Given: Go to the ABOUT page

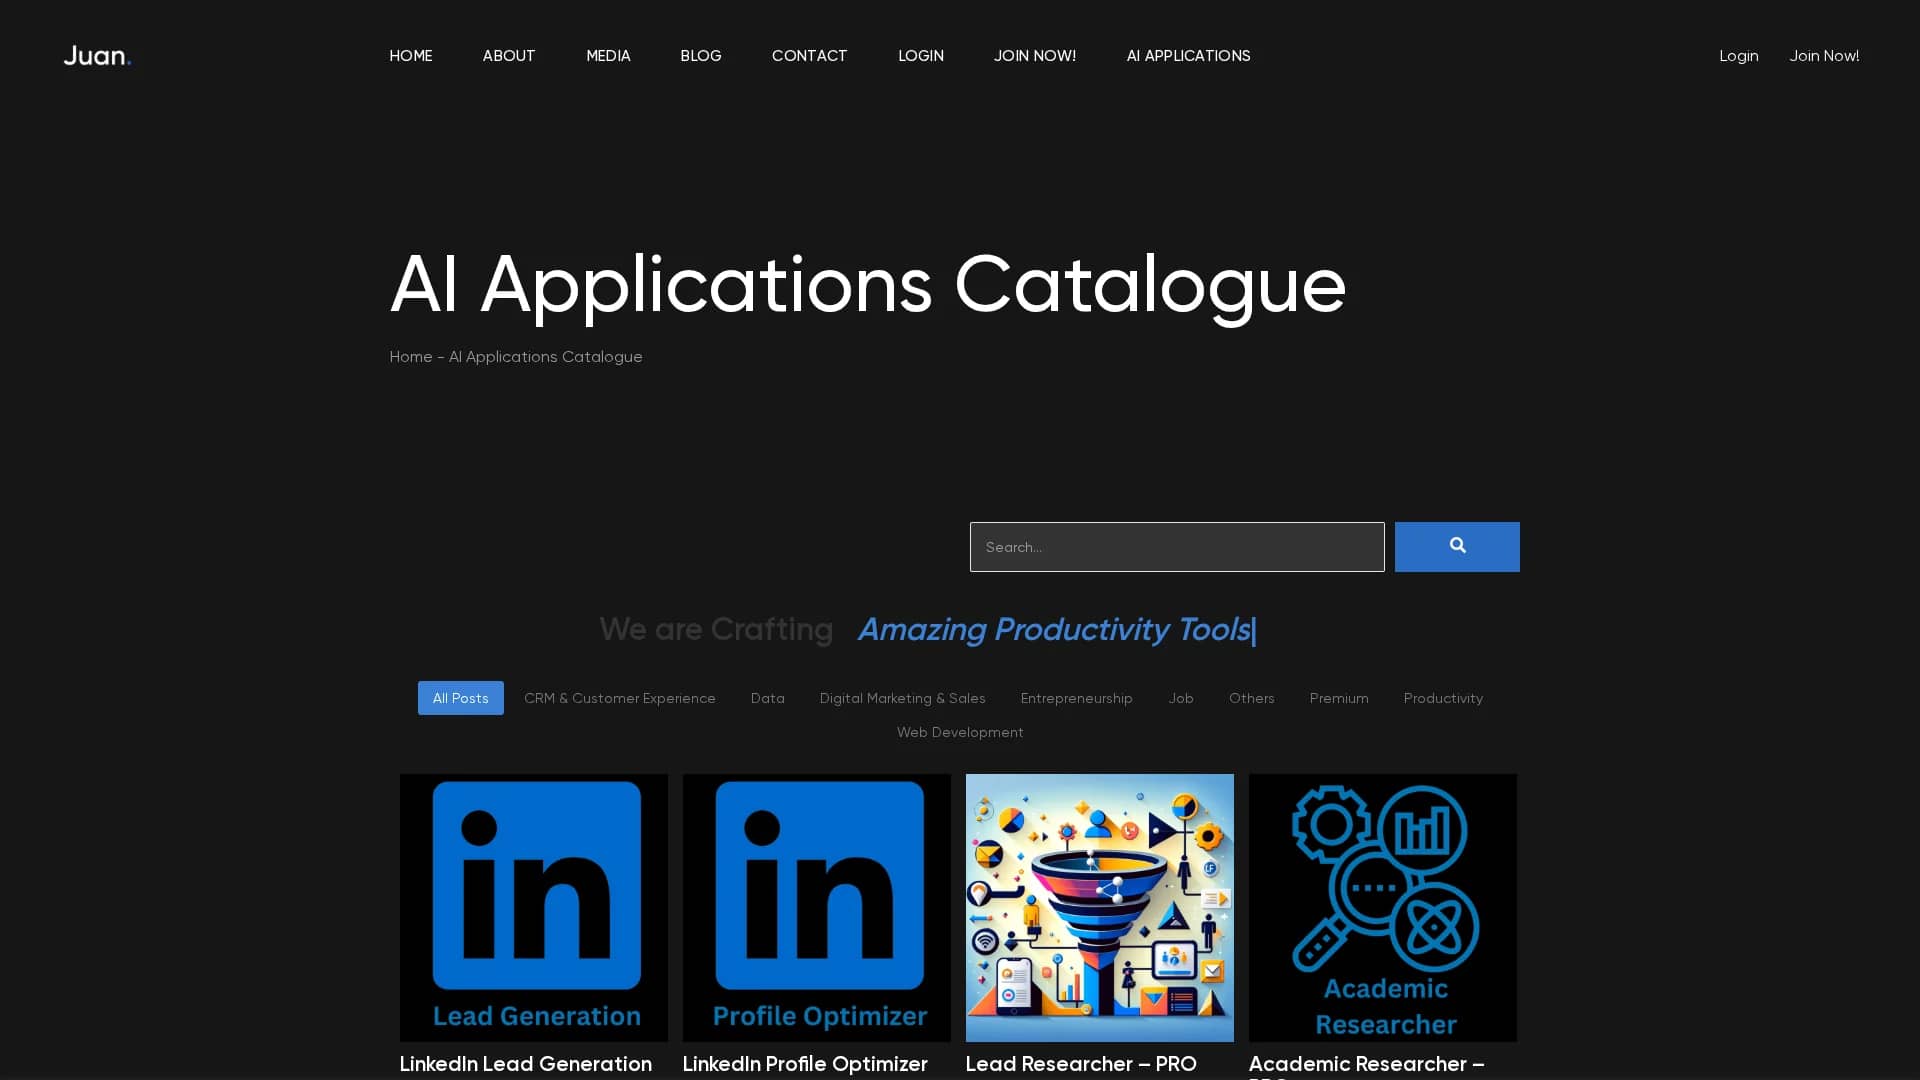Looking at the screenshot, I should pos(509,56).
